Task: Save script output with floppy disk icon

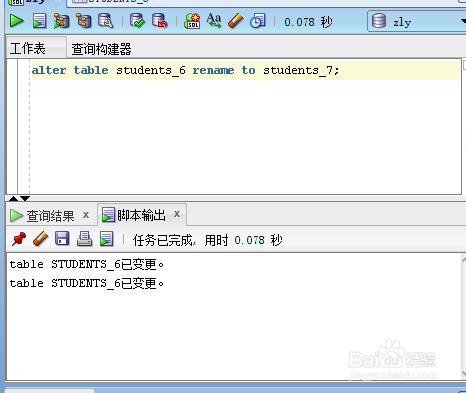Action: click(x=62, y=239)
